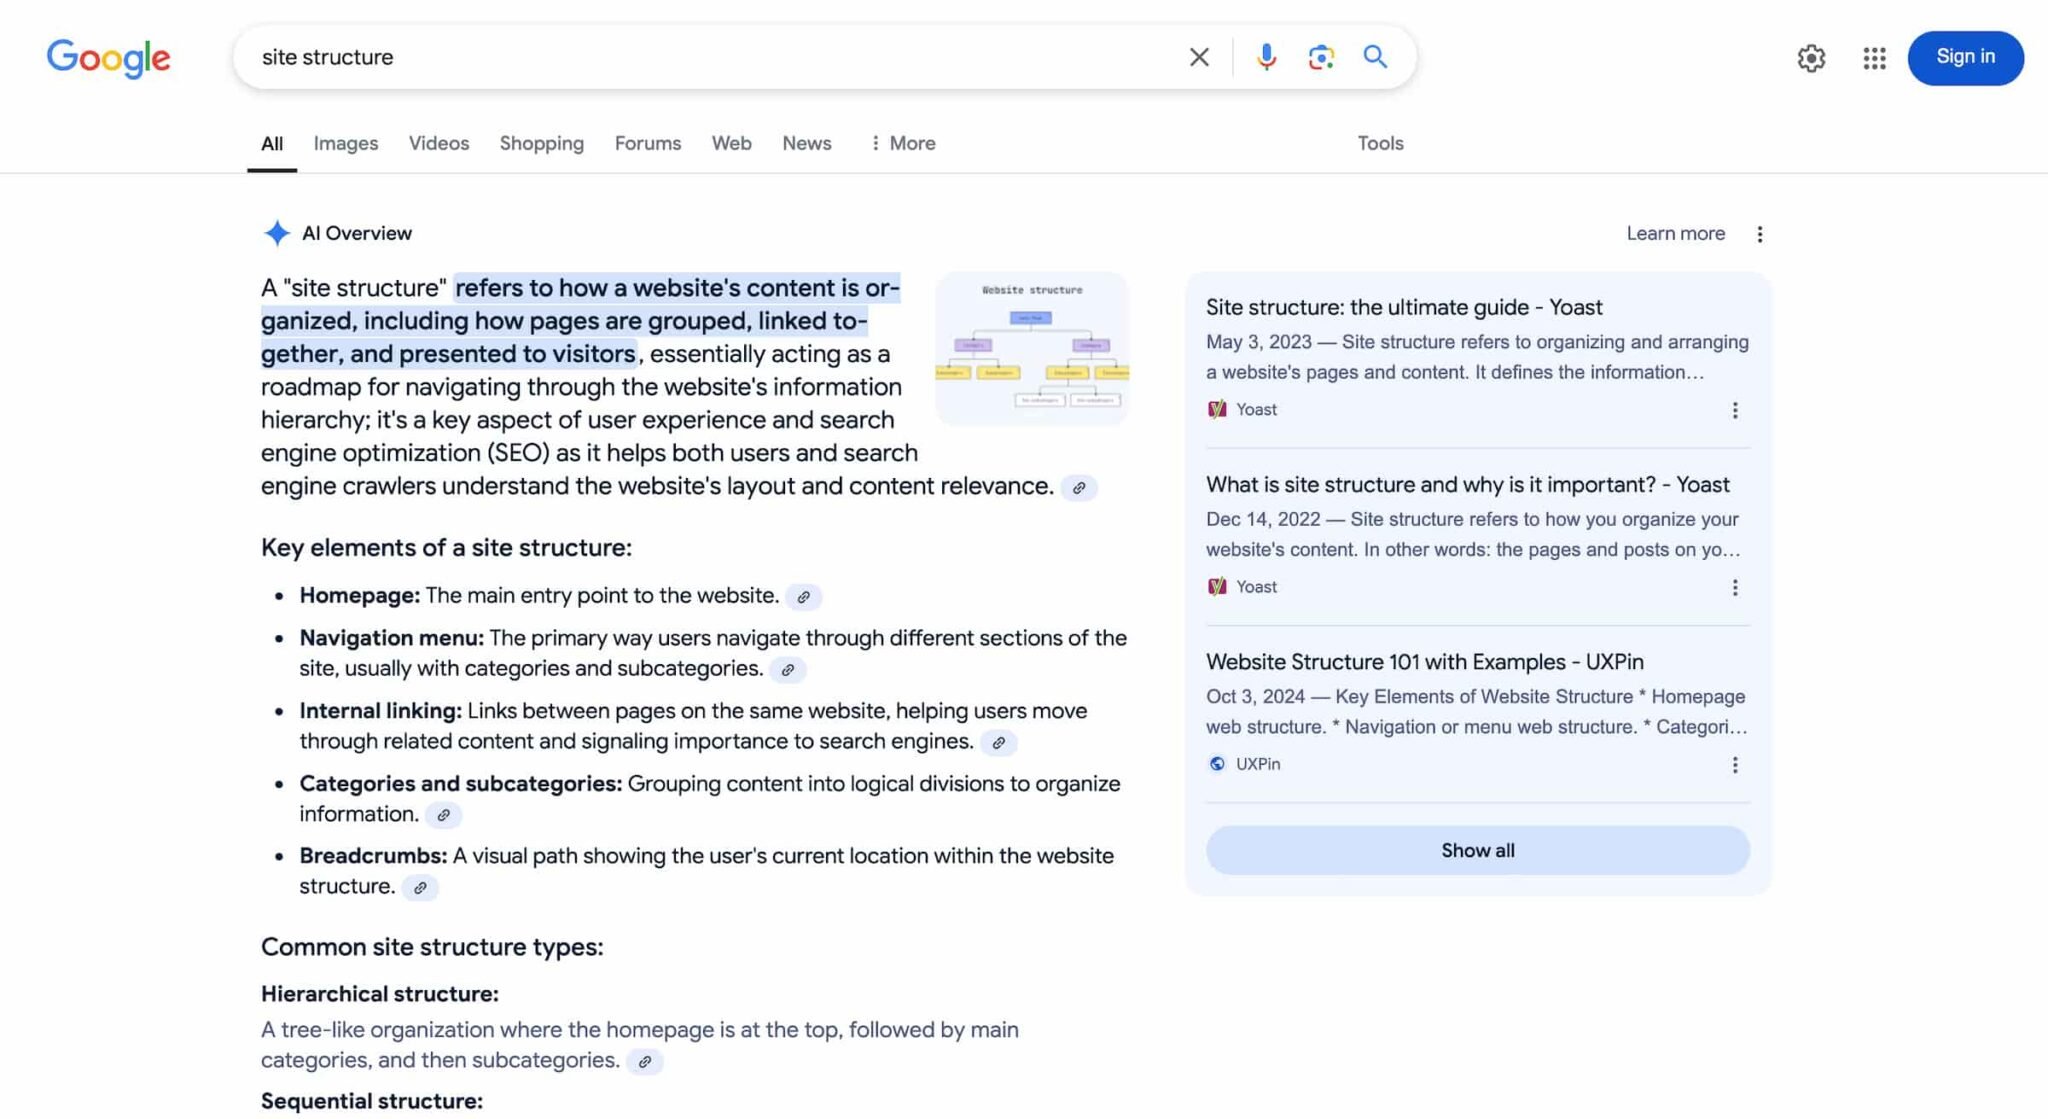Open 'Site structure: the ultimate guide - Yoast'
2048x1119 pixels.
[x=1404, y=307]
